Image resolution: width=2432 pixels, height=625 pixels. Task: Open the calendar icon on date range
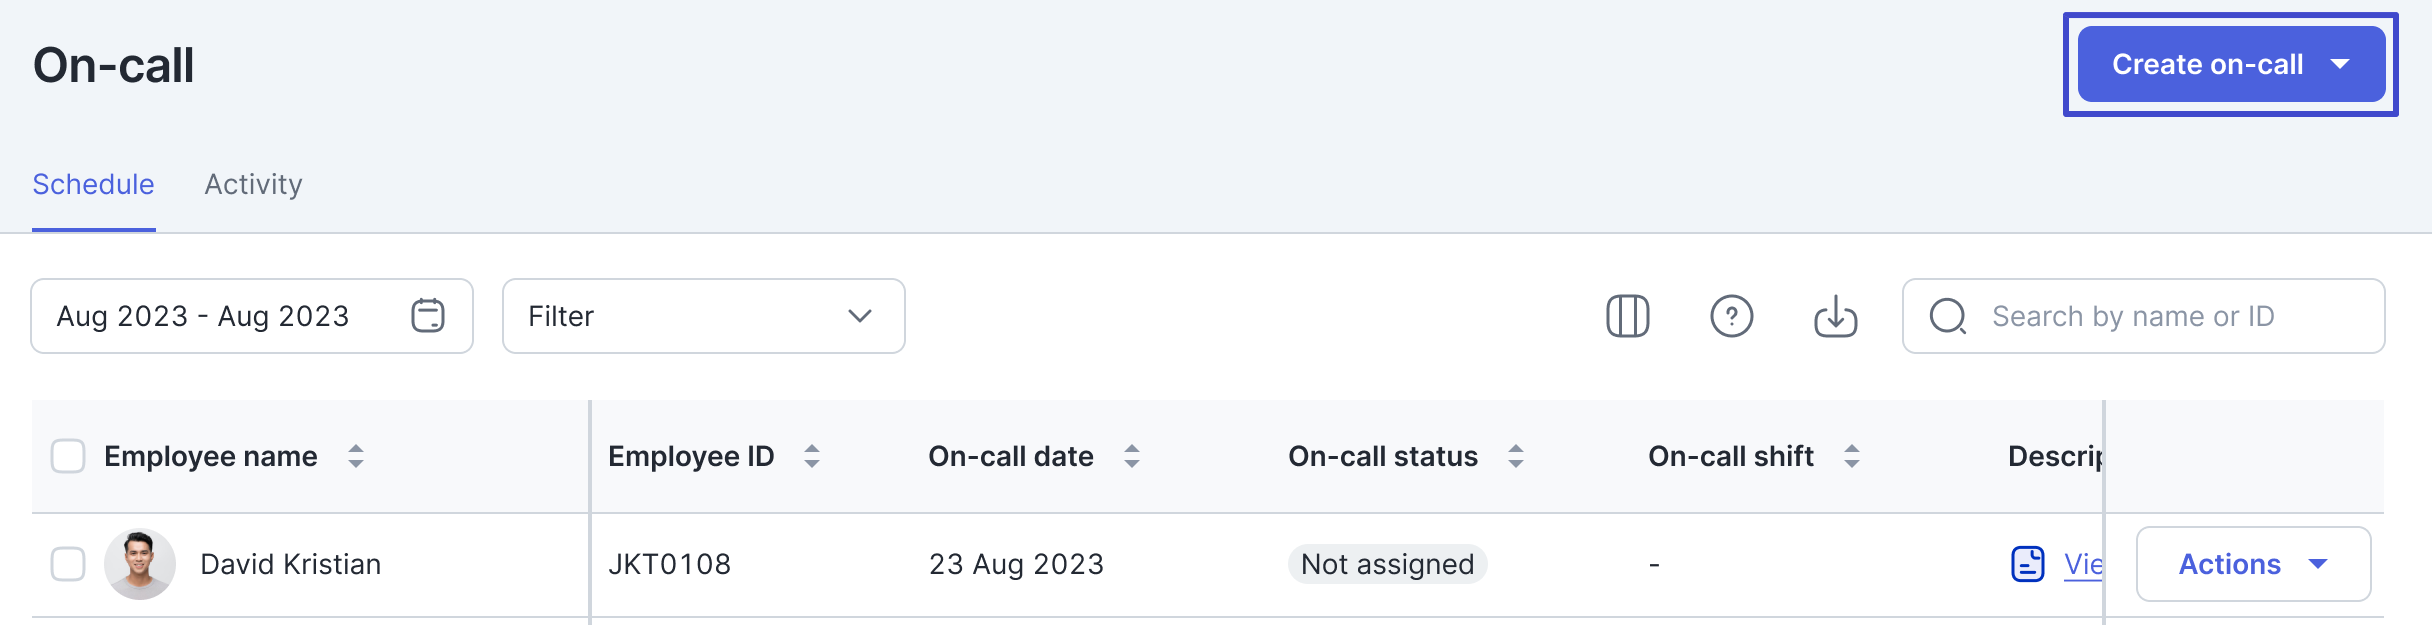428,316
